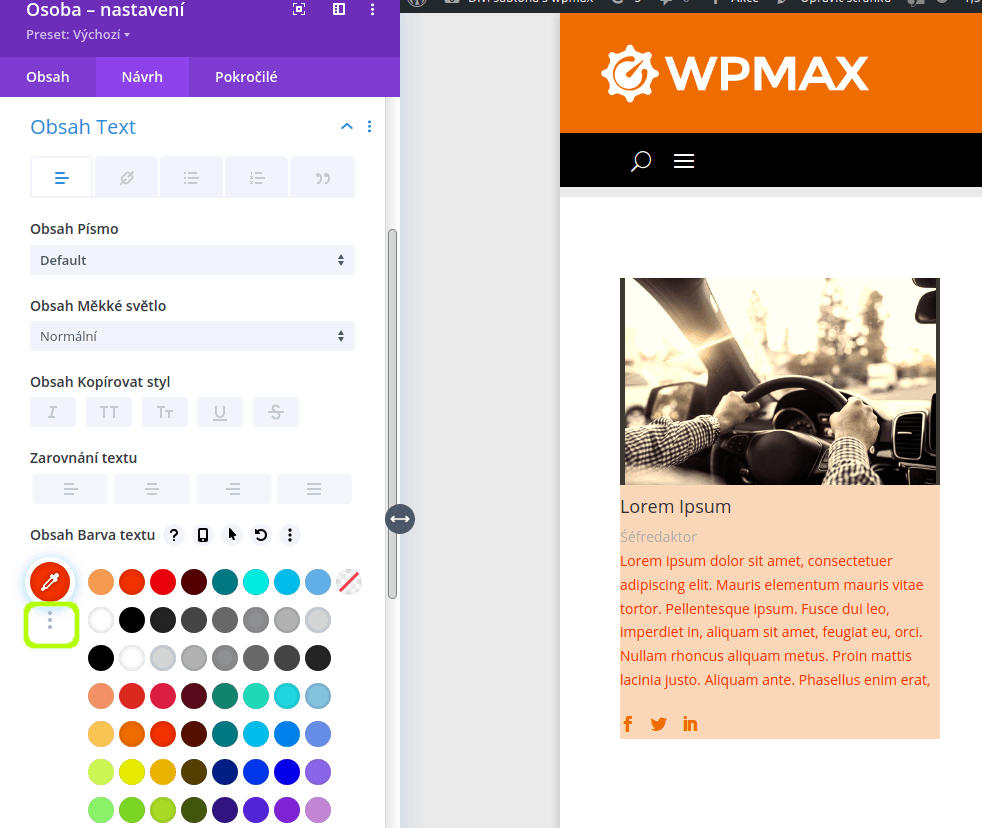
Task: Click the Šéfredaktor position text
Action: tap(658, 537)
